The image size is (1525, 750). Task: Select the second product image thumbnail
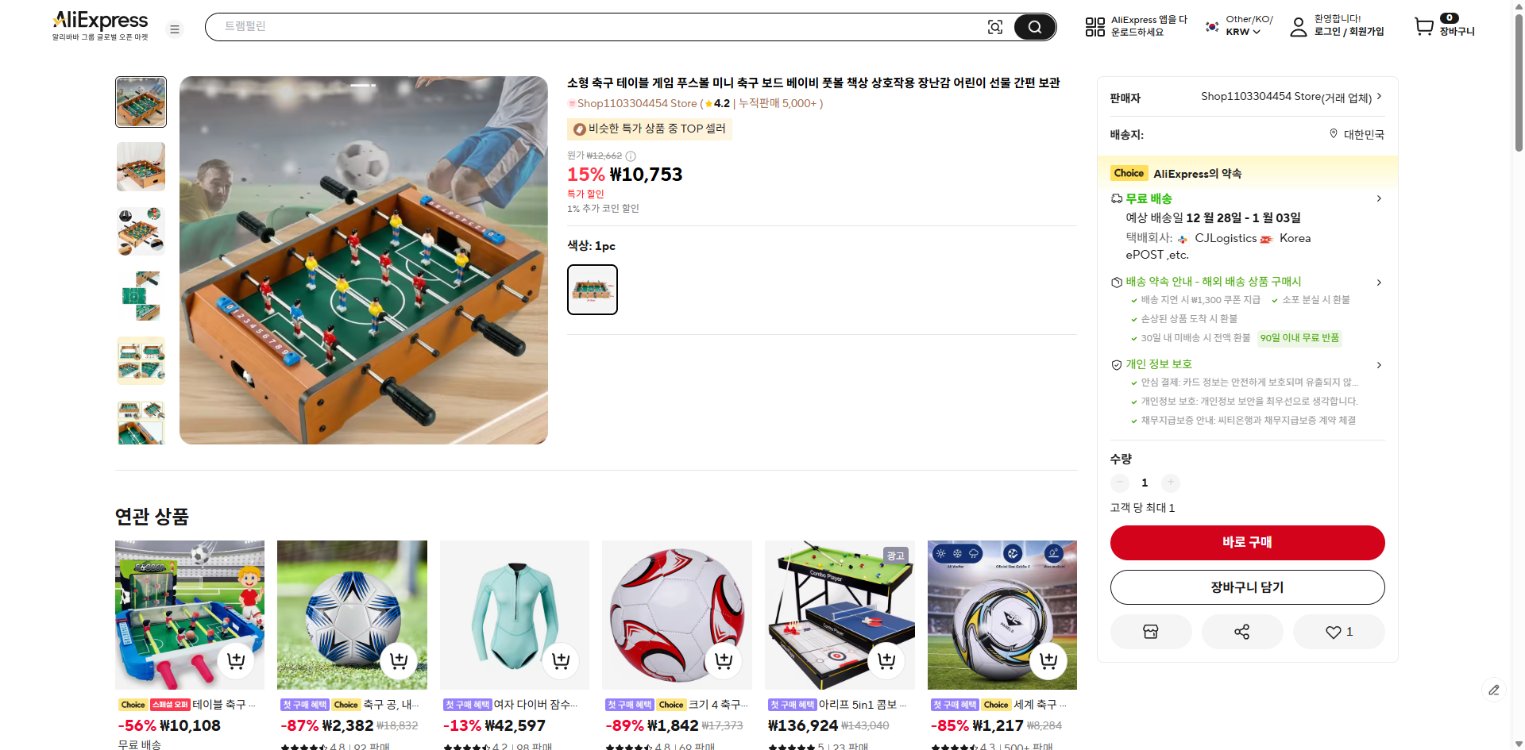tap(141, 166)
